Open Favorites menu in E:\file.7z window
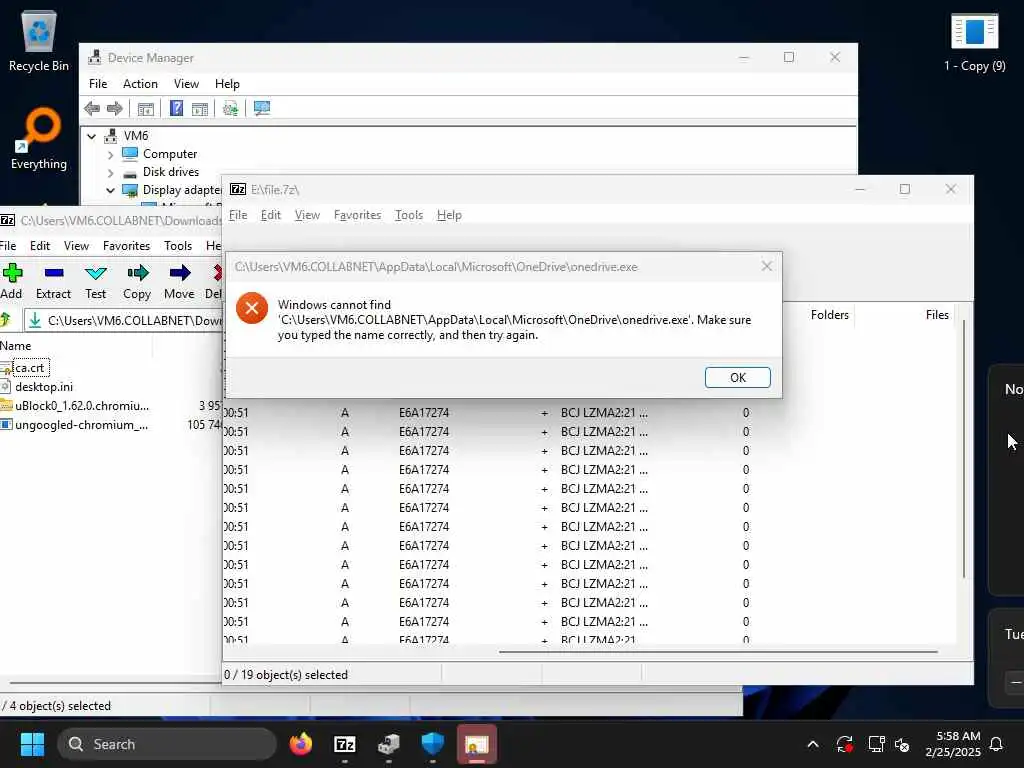 tap(357, 215)
